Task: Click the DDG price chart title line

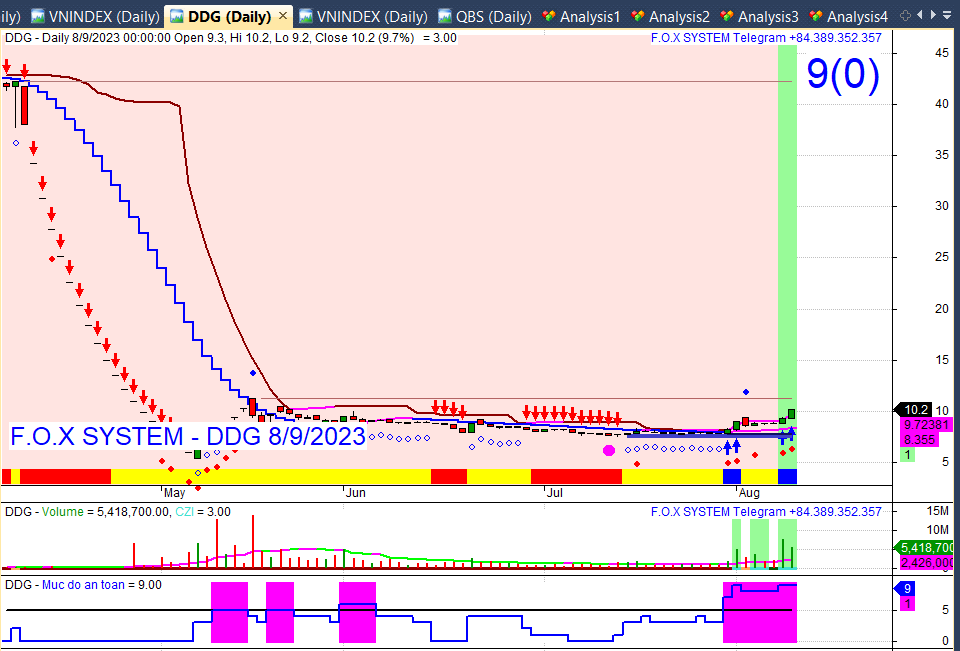Action: coord(231,38)
